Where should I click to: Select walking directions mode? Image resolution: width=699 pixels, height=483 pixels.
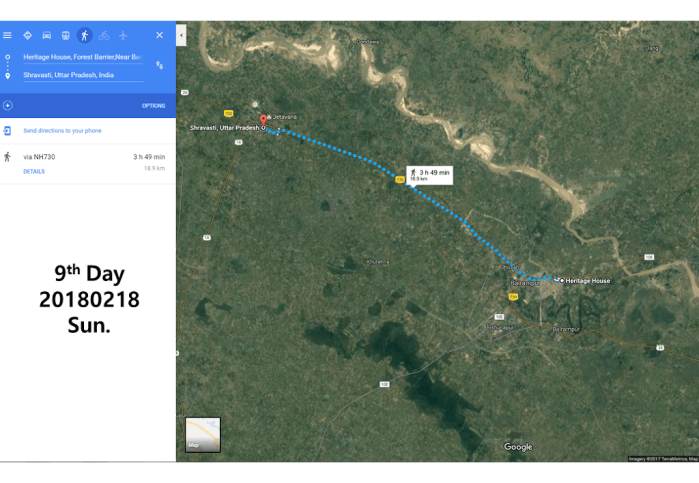point(85,35)
